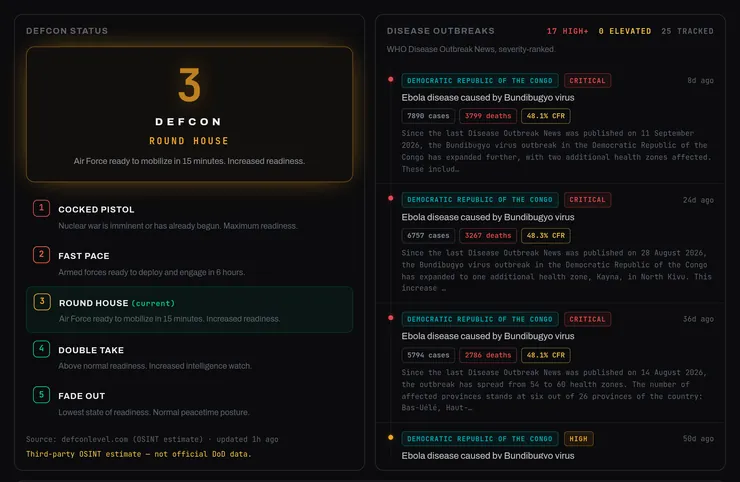The height and width of the screenshot is (482, 740).
Task: Click the 'Third-party OSINT estimate' disclaimer
Action: (x=139, y=454)
